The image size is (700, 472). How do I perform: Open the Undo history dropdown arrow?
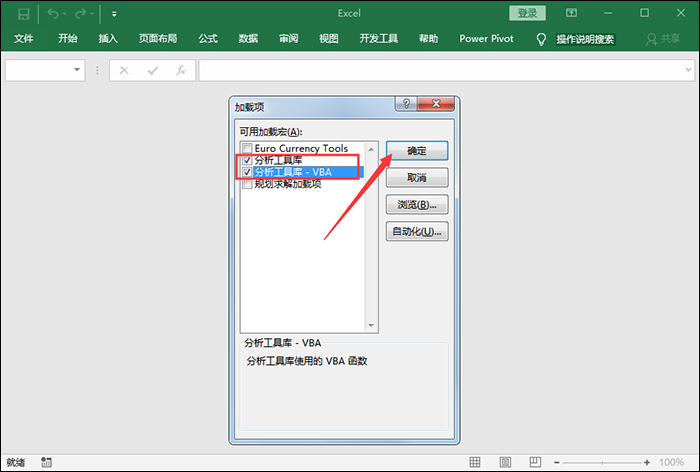coord(65,14)
